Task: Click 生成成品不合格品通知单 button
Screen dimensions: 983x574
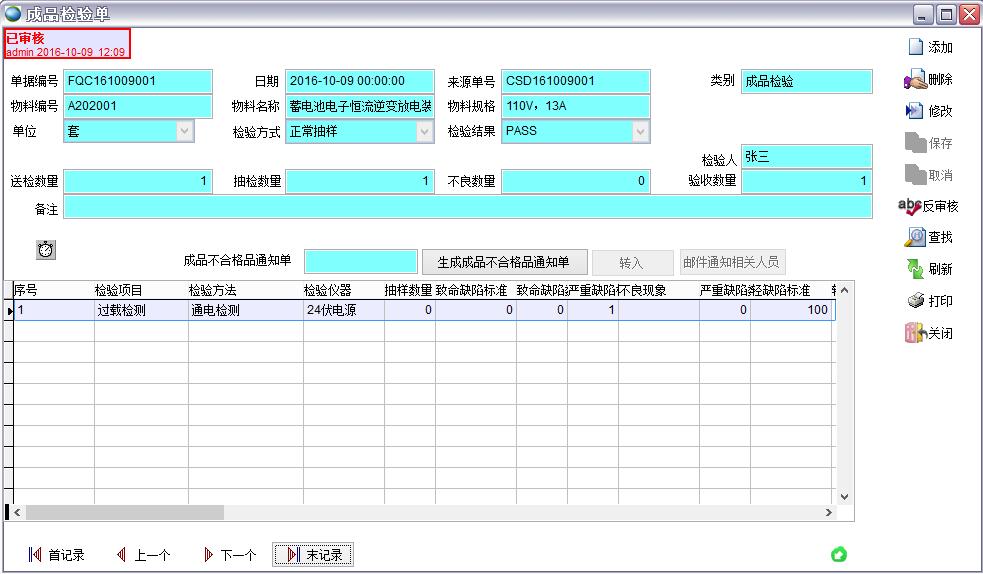Action: [503, 262]
